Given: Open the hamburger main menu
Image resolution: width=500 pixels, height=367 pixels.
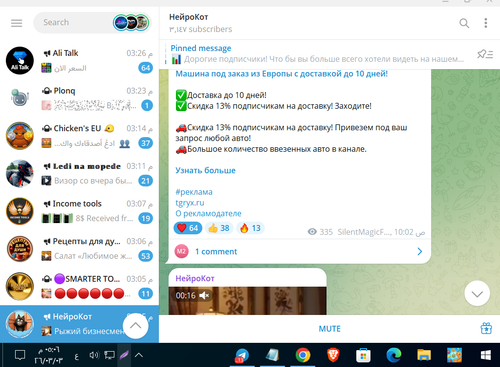Looking at the screenshot, I should tap(16, 23).
